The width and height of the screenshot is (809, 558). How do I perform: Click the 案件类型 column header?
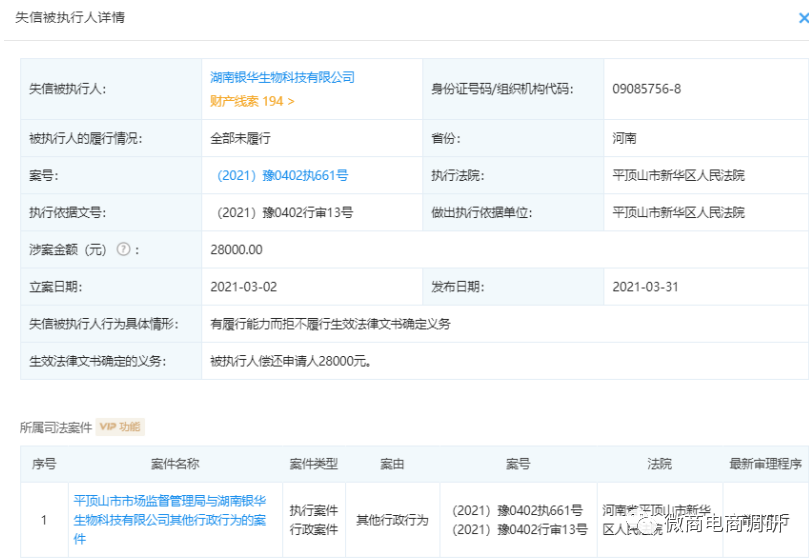(x=314, y=464)
